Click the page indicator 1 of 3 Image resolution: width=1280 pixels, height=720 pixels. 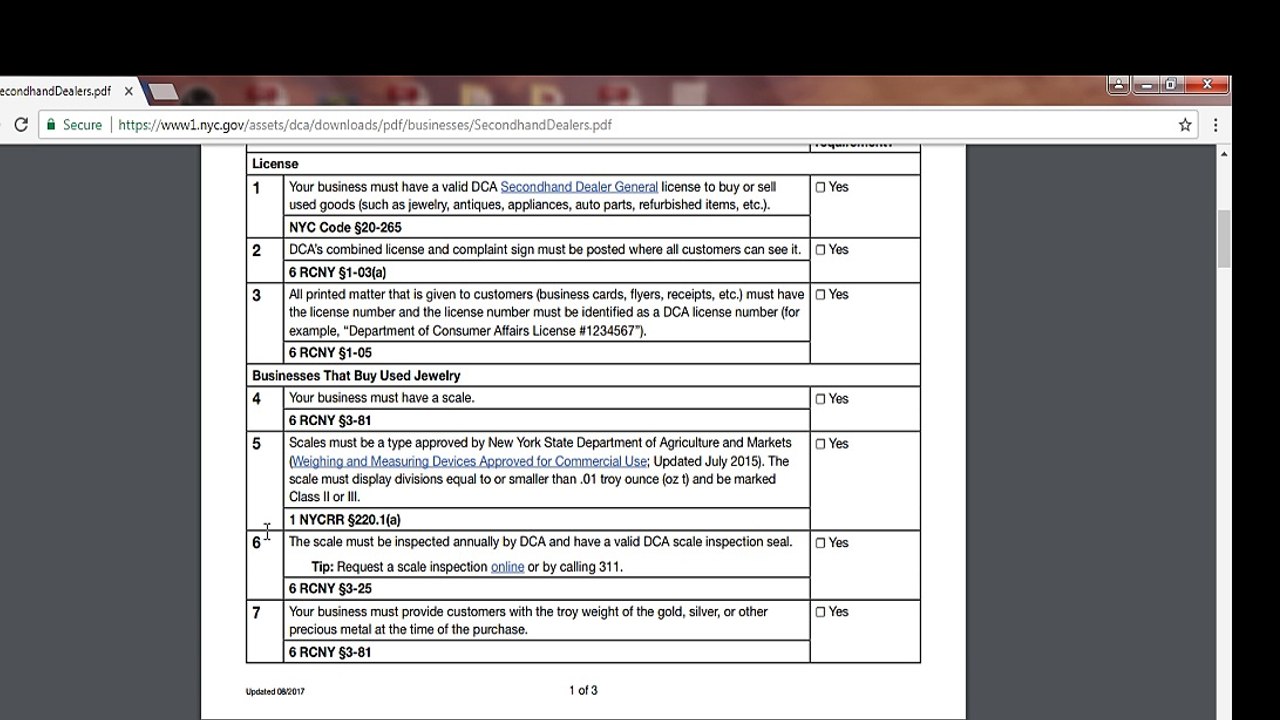pos(583,691)
